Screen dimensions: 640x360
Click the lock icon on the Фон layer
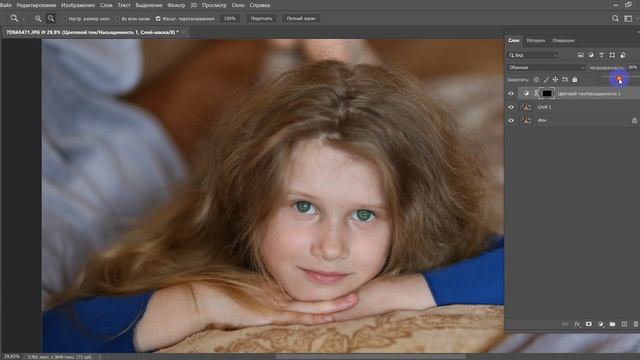click(634, 120)
